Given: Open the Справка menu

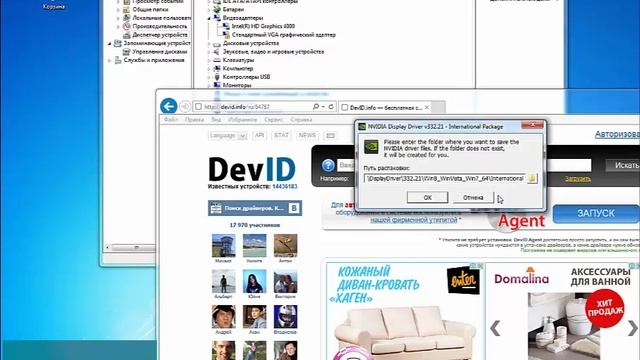Looking at the screenshot, I should tap(301, 120).
